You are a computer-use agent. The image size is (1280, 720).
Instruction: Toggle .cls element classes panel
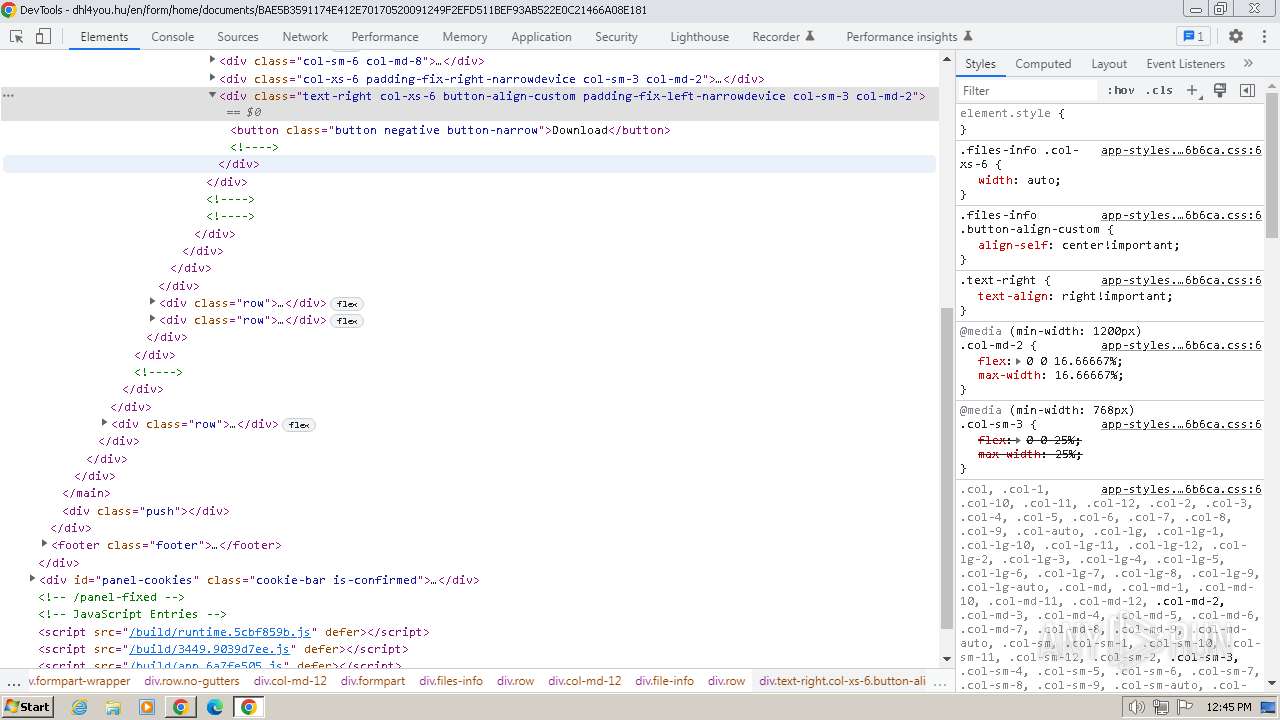(x=1159, y=90)
